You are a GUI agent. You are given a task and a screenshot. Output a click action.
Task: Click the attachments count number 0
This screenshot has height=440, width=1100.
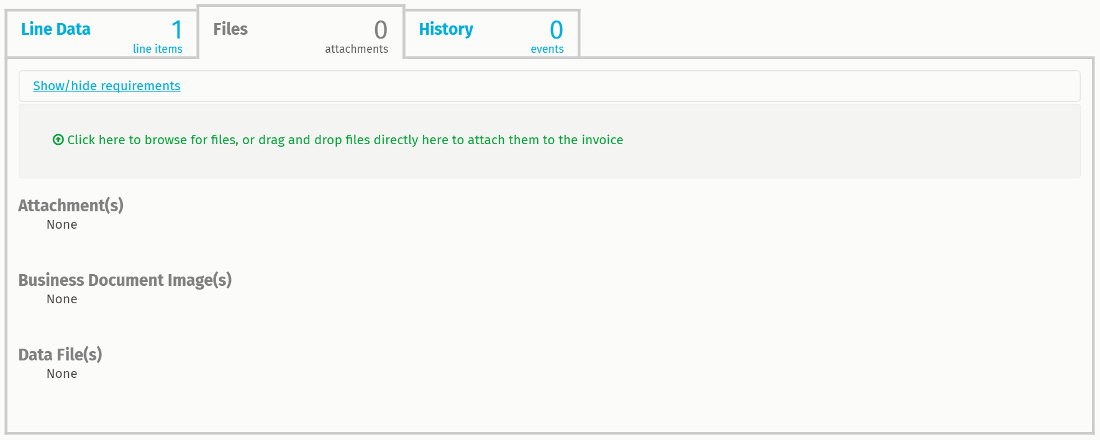[380, 30]
